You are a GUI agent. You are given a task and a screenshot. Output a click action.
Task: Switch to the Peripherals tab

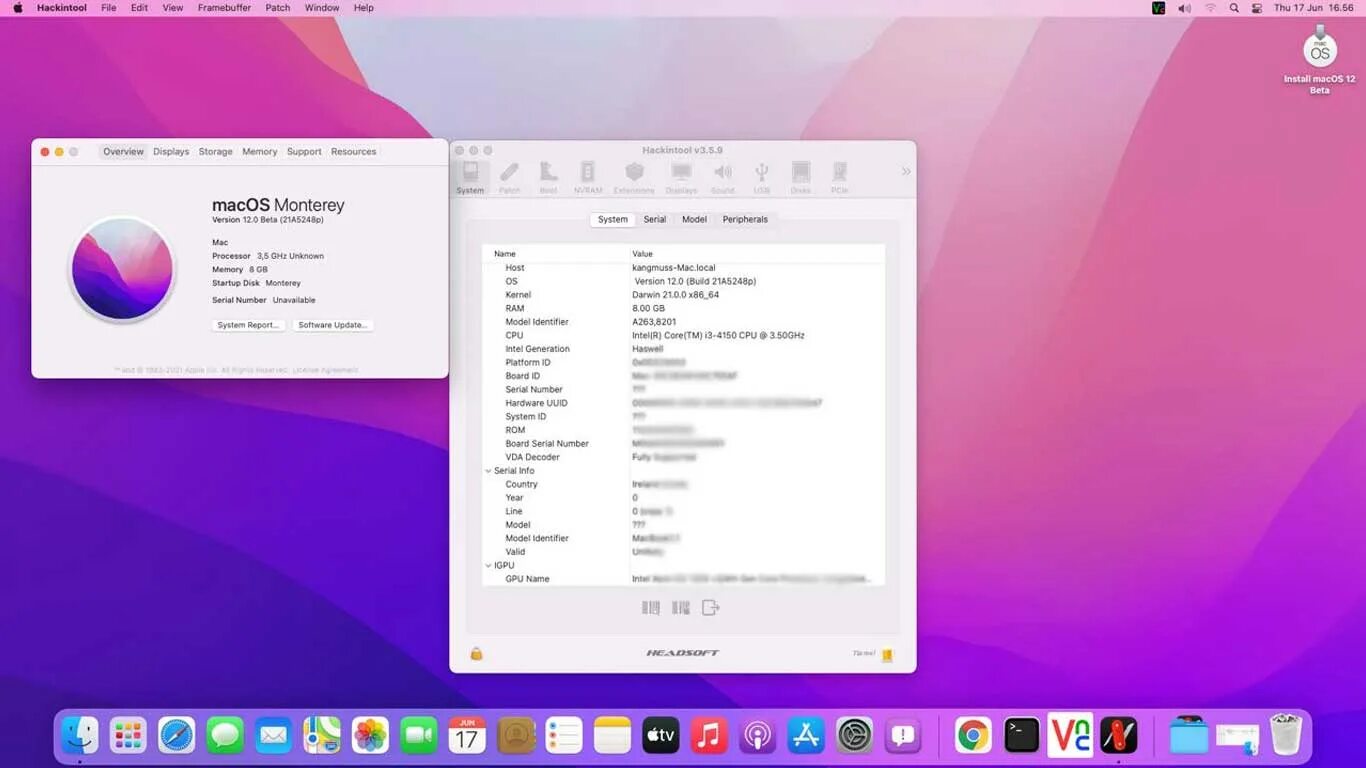744,219
